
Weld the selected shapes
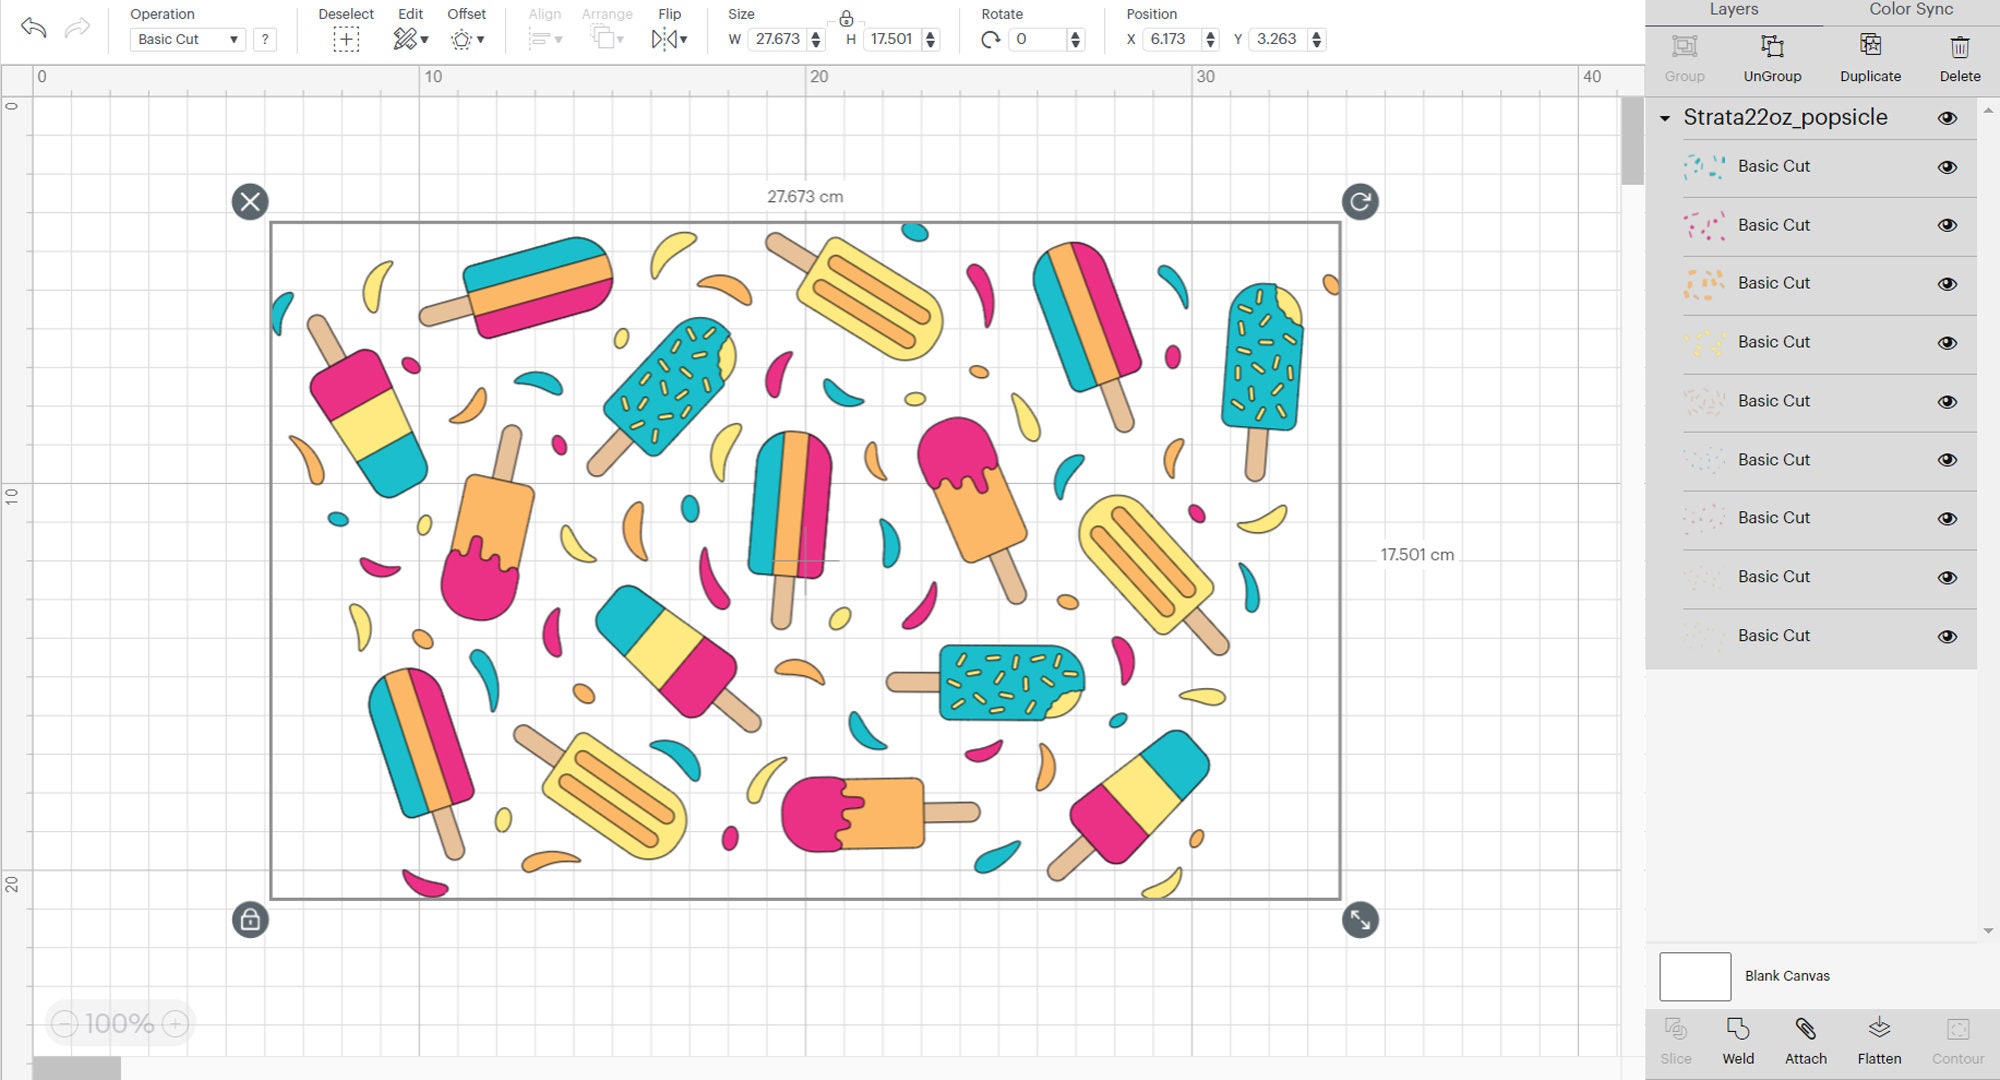pyautogui.click(x=1739, y=1040)
